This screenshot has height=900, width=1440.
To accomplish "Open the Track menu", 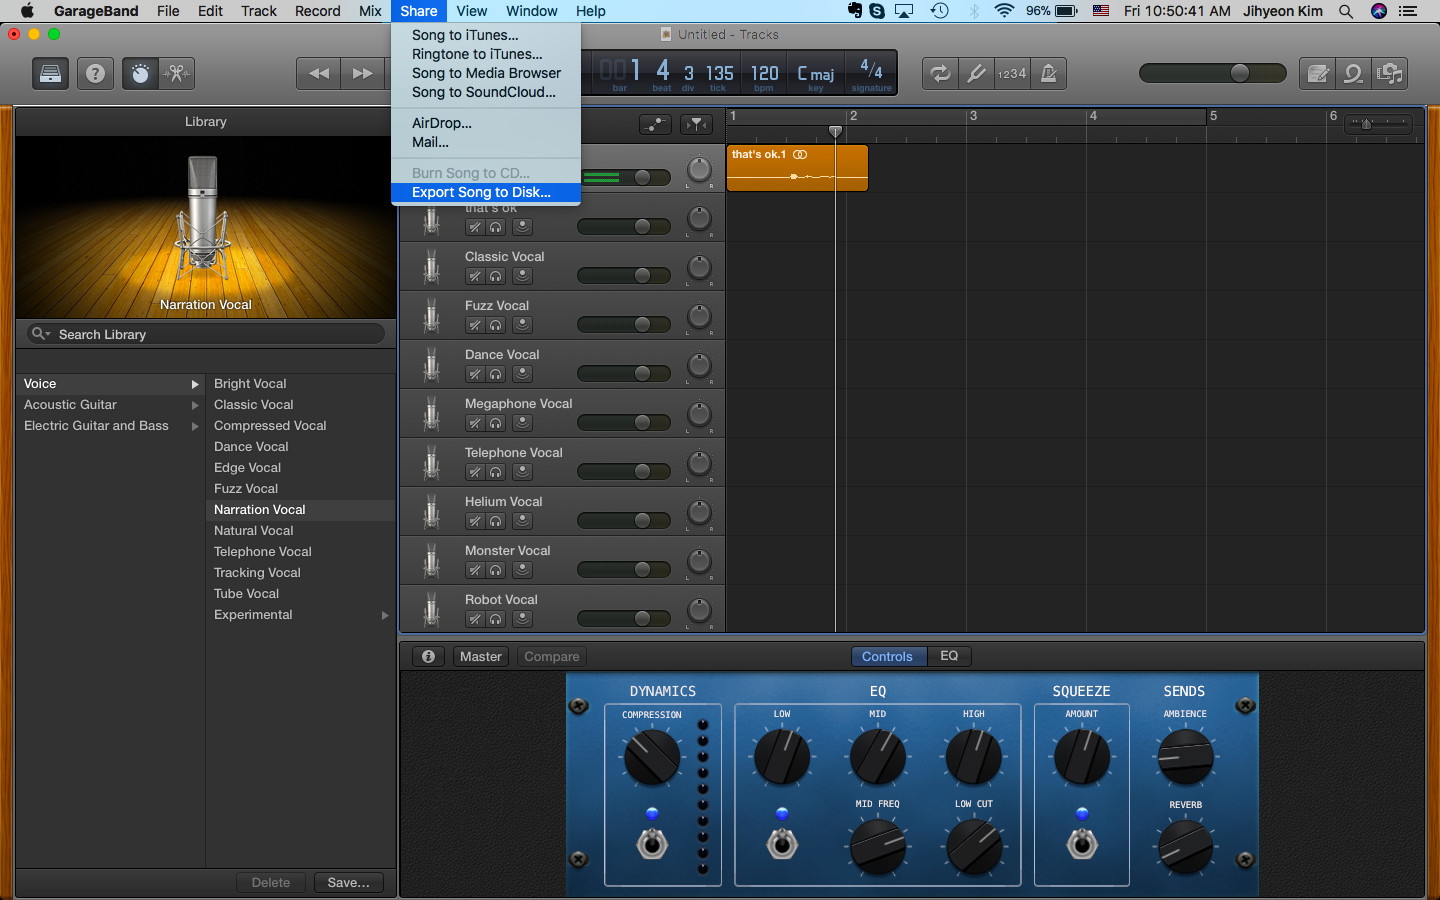I will coord(259,11).
